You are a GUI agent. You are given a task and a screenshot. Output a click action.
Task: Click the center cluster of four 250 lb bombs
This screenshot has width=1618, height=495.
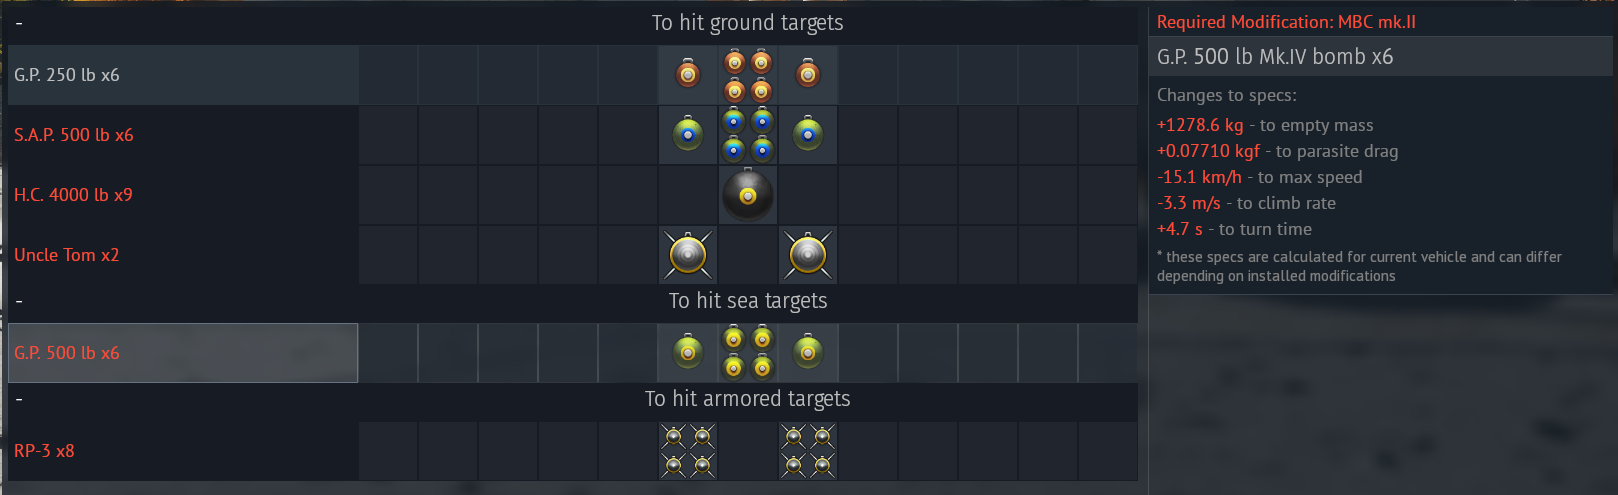[748, 76]
